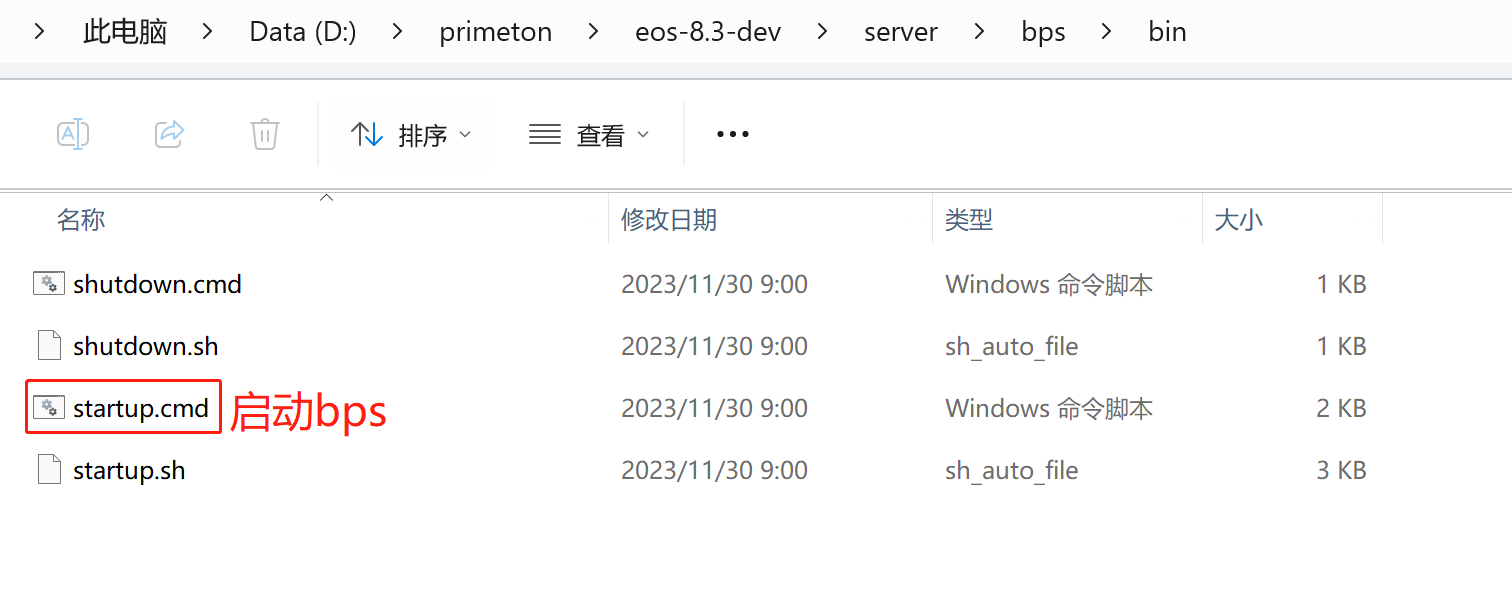Expand the chevron after Data (D:)
This screenshot has width=1512, height=612.
398,32
